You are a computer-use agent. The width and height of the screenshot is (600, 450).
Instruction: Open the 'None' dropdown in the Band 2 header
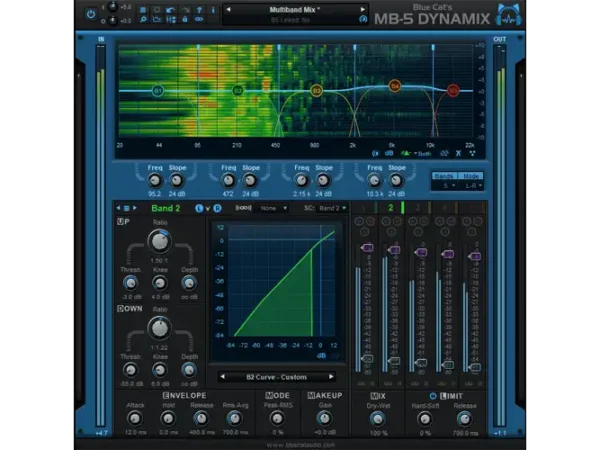(272, 208)
